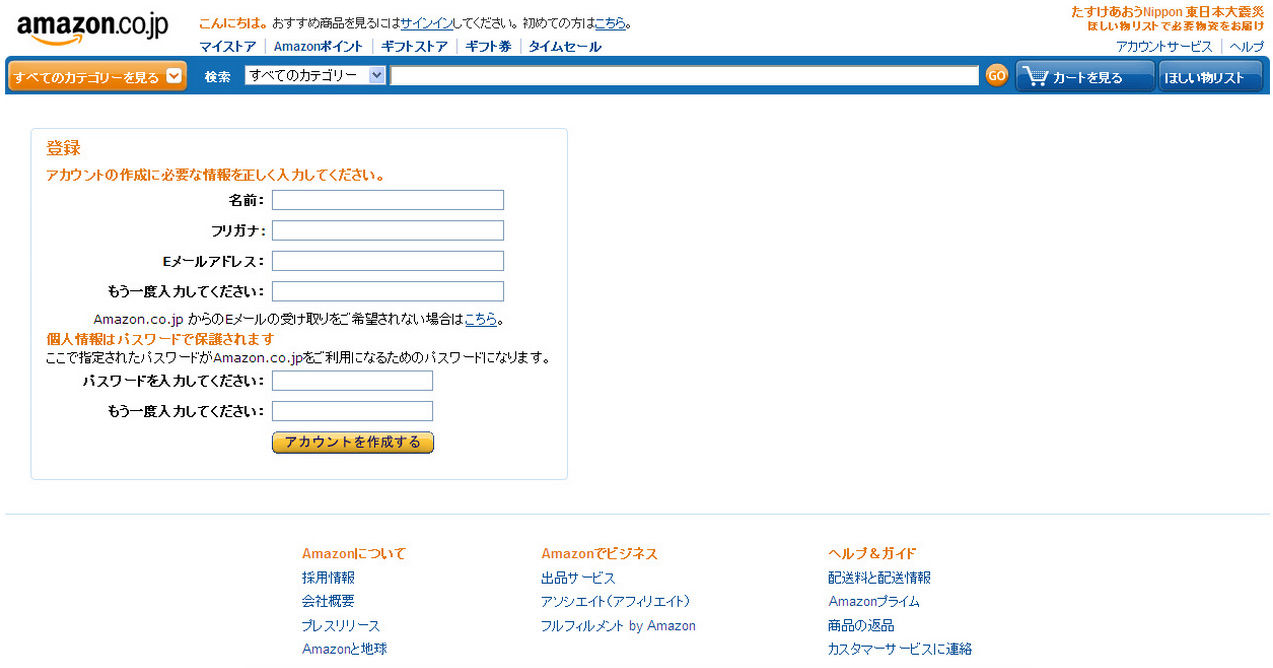Click the サインイン link in greeting
This screenshot has height=668, width=1273.
click(427, 23)
